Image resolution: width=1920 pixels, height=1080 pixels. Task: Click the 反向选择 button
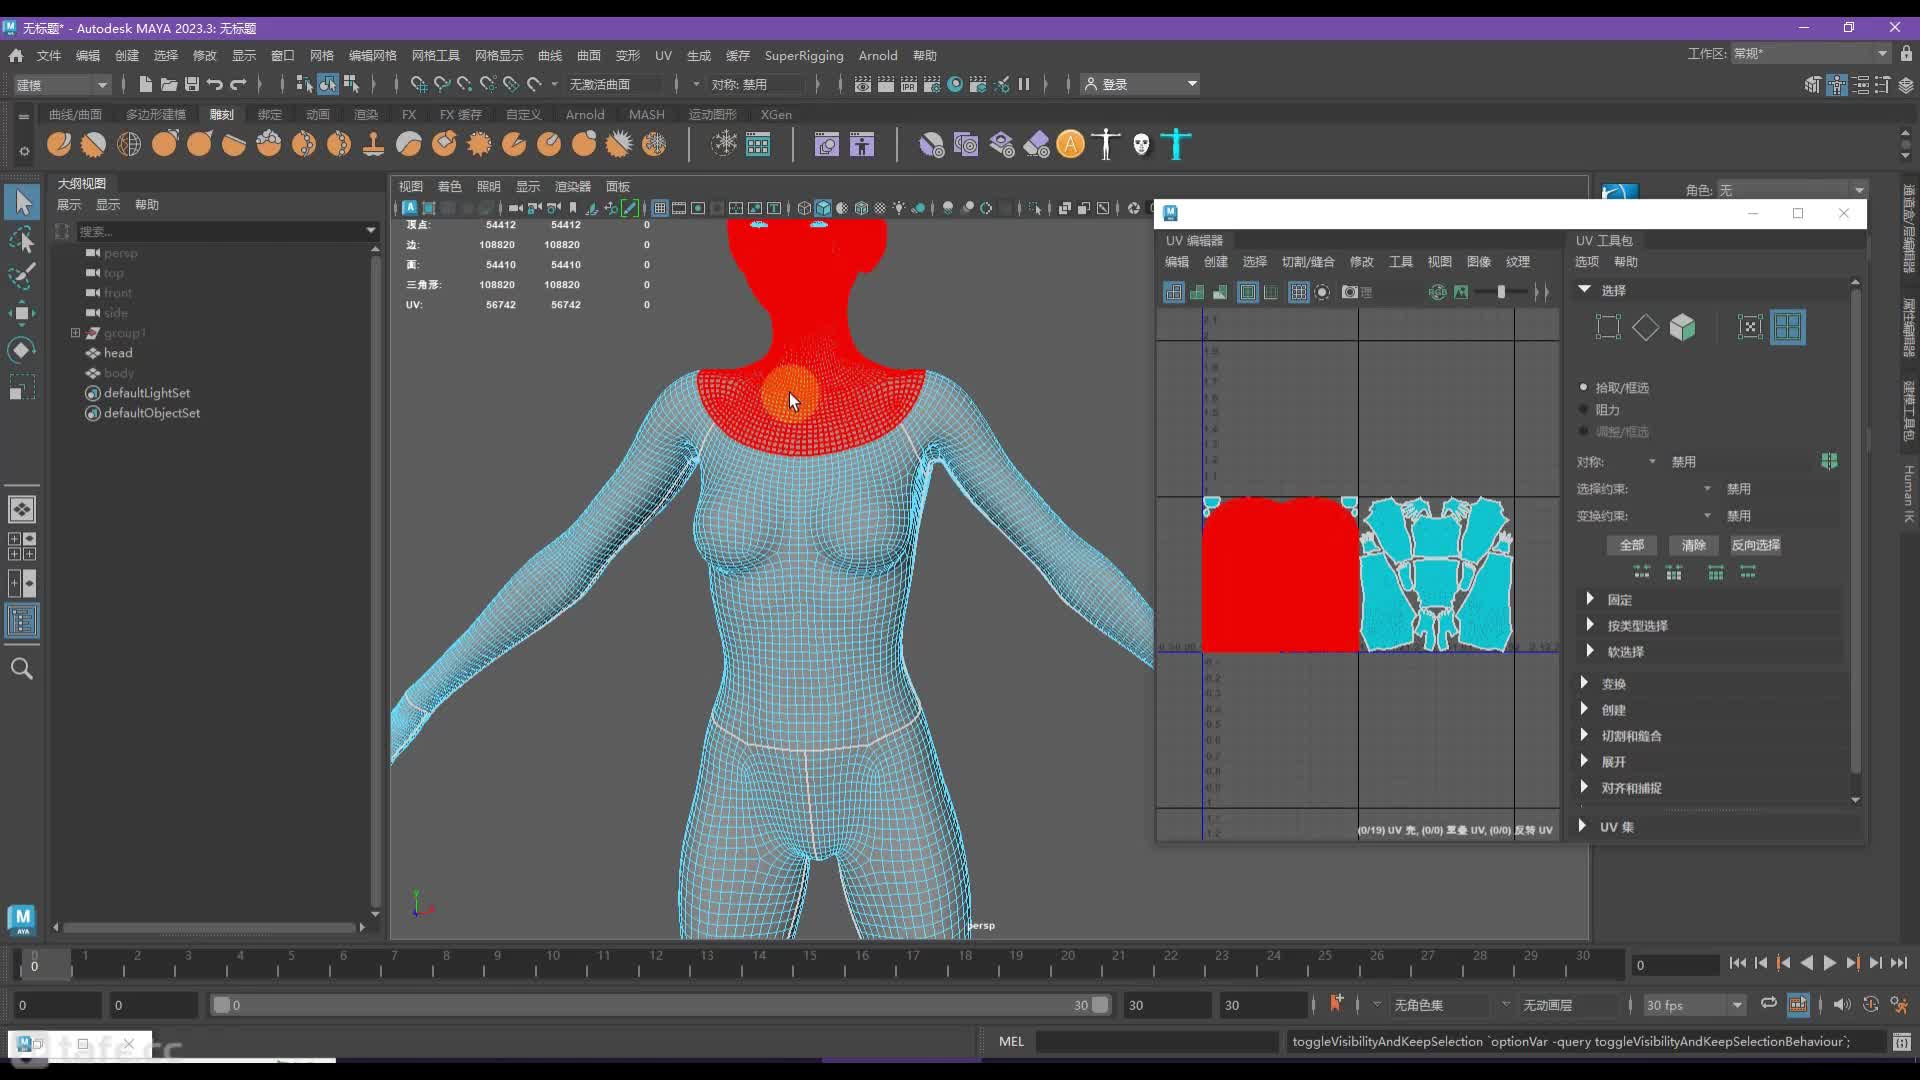click(1755, 545)
